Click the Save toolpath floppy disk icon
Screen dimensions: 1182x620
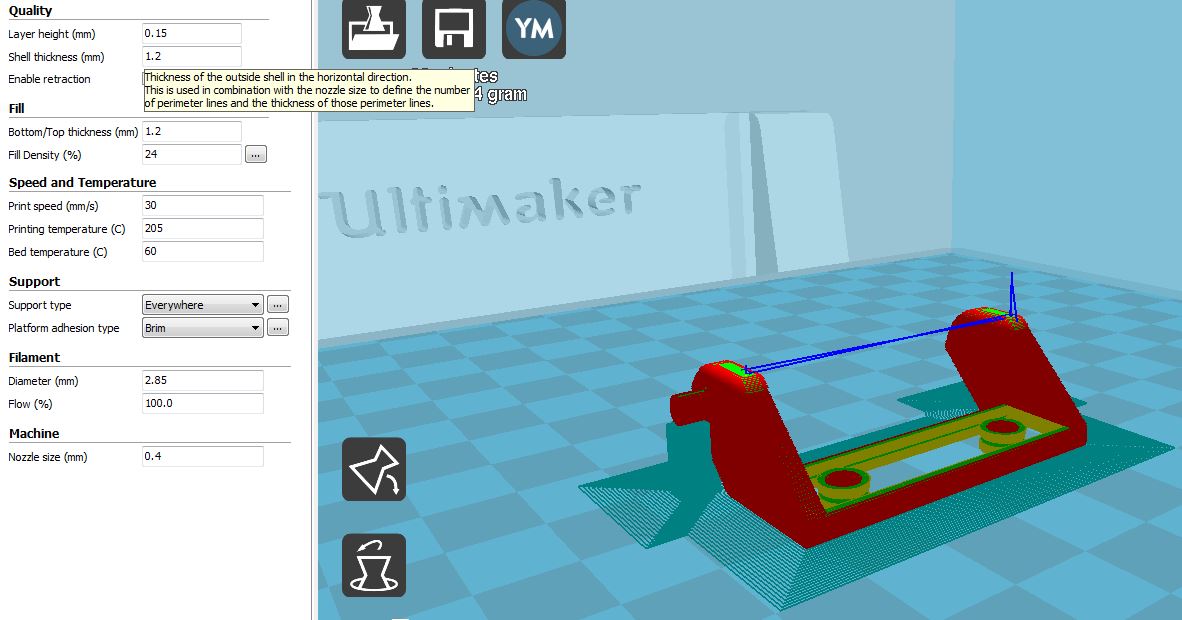(454, 29)
